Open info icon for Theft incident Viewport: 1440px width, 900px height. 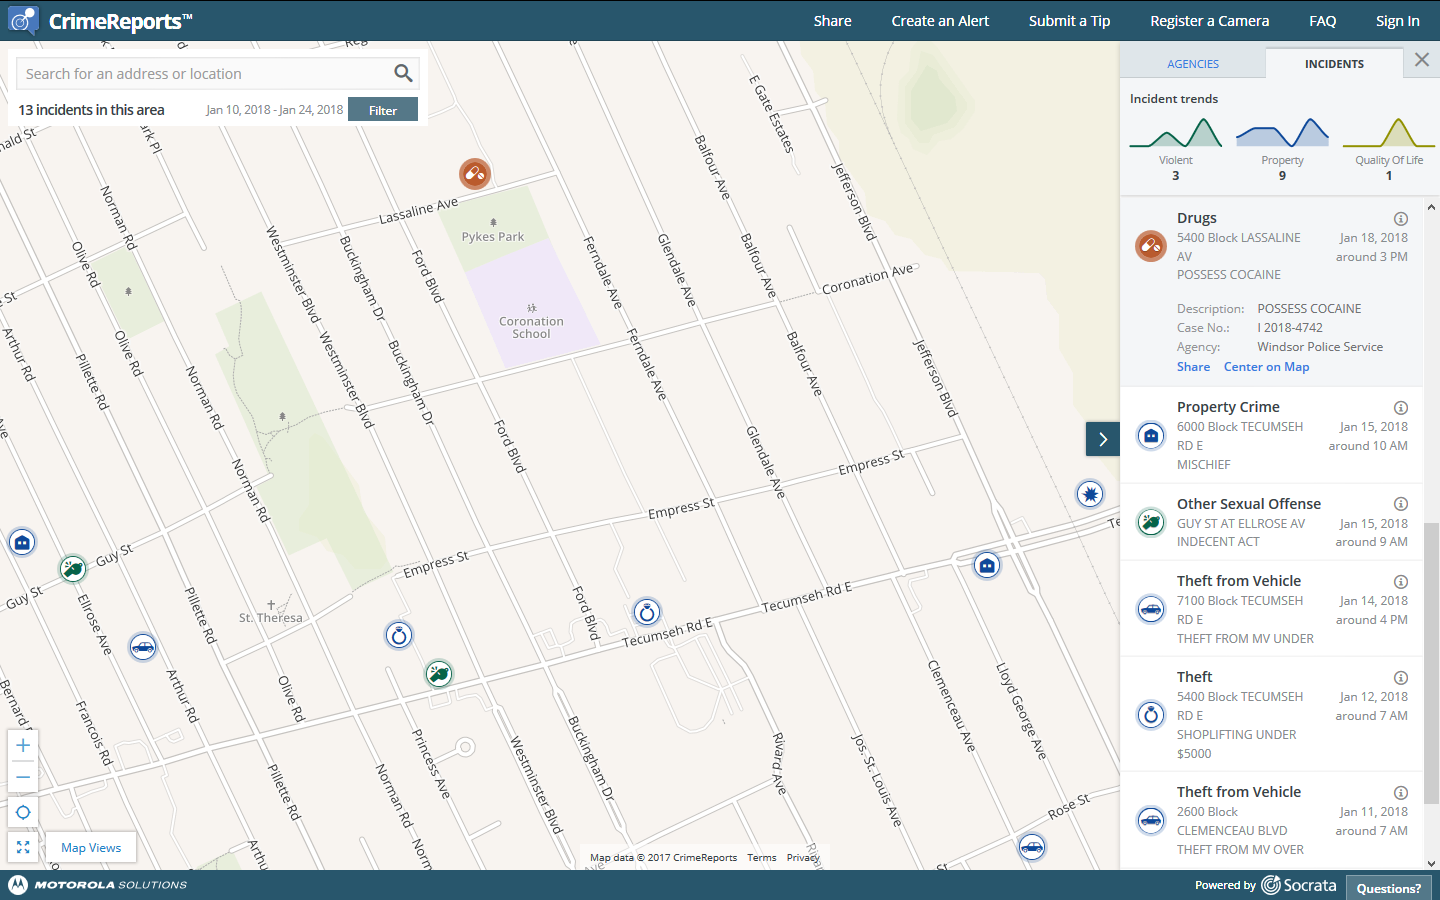click(1401, 678)
